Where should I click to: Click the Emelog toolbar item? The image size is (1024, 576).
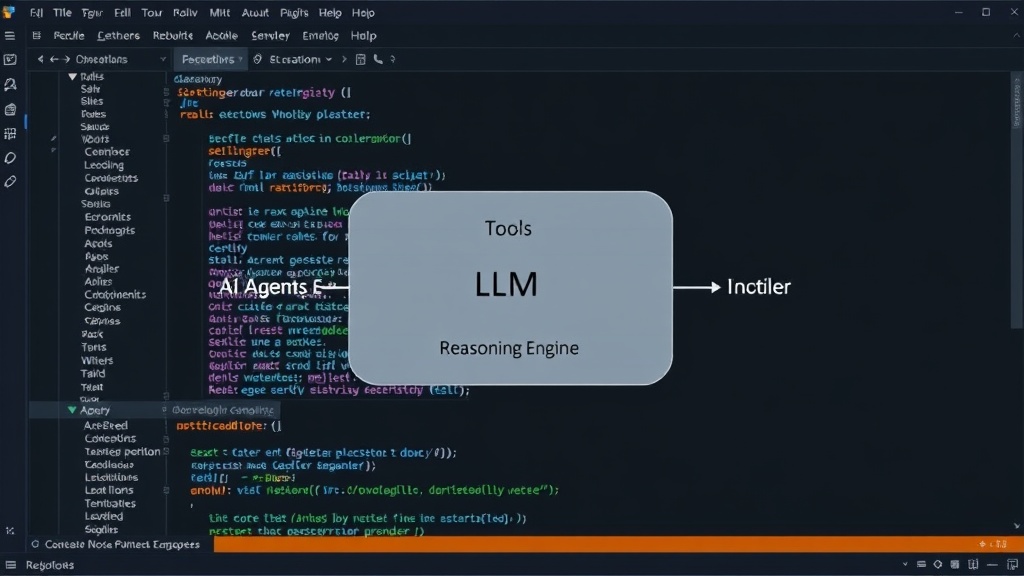click(x=320, y=36)
